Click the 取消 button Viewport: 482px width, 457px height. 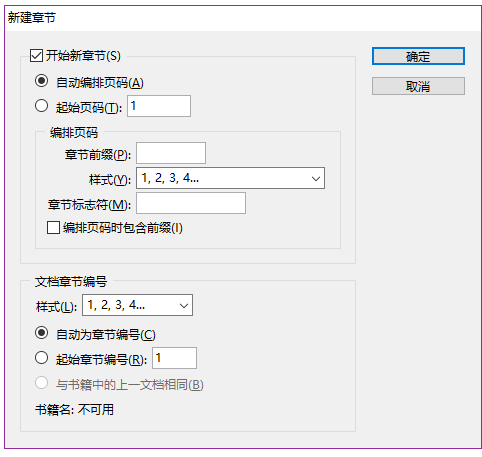(418, 86)
